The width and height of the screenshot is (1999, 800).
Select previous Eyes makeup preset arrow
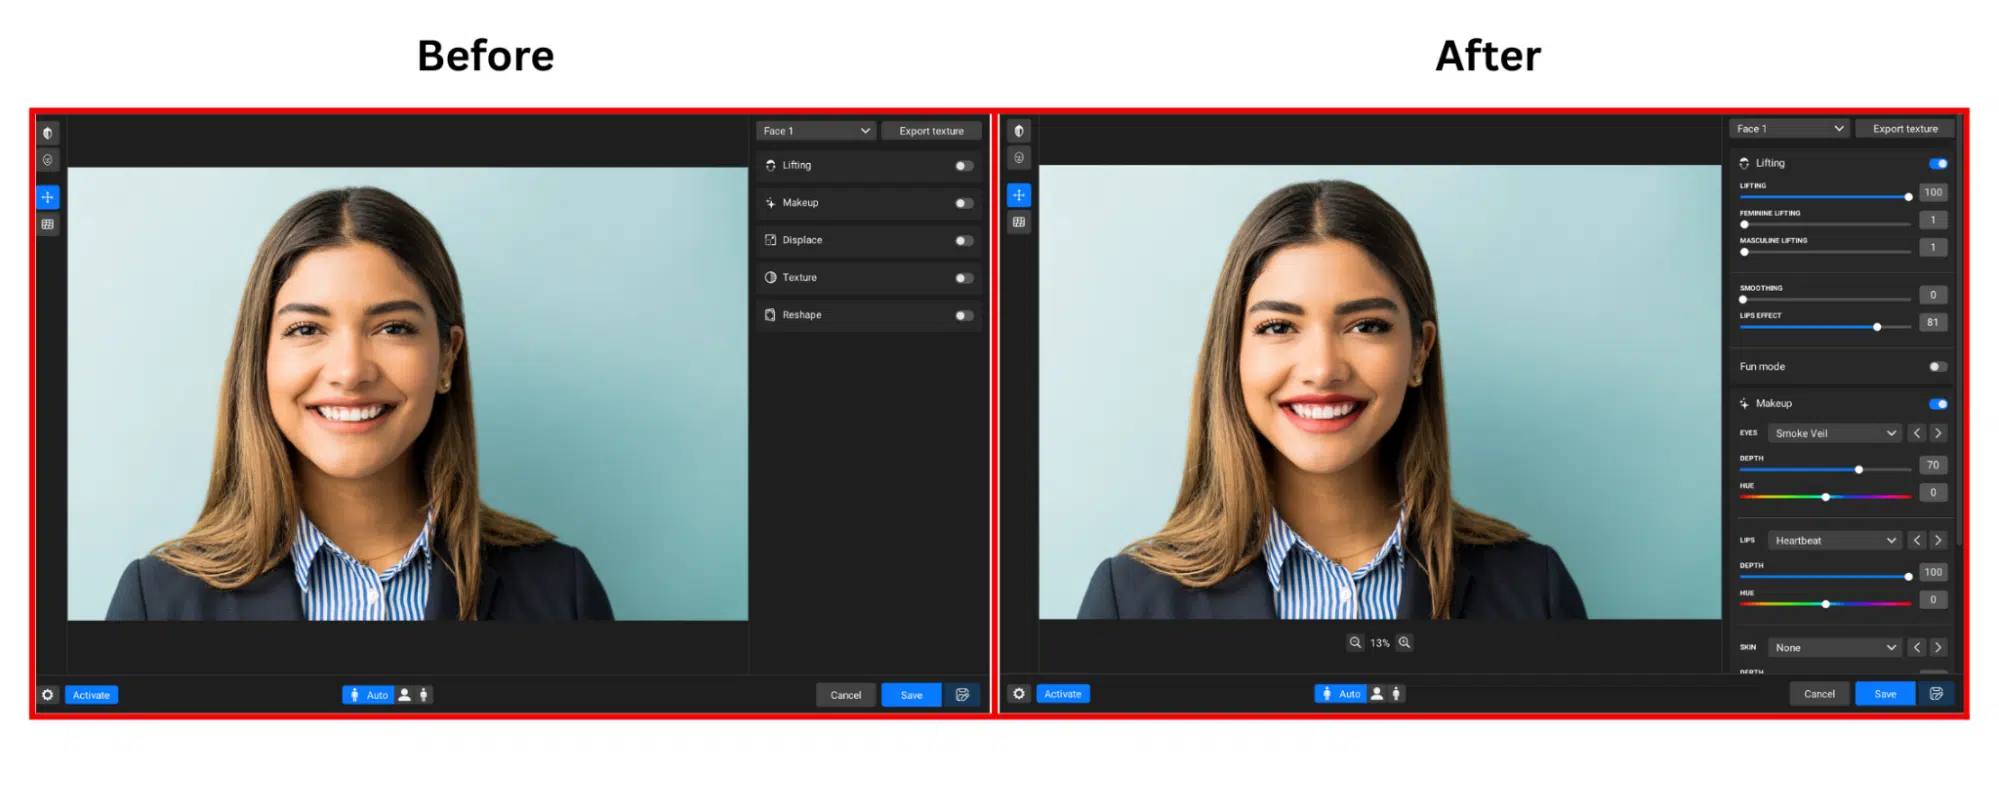click(1917, 433)
